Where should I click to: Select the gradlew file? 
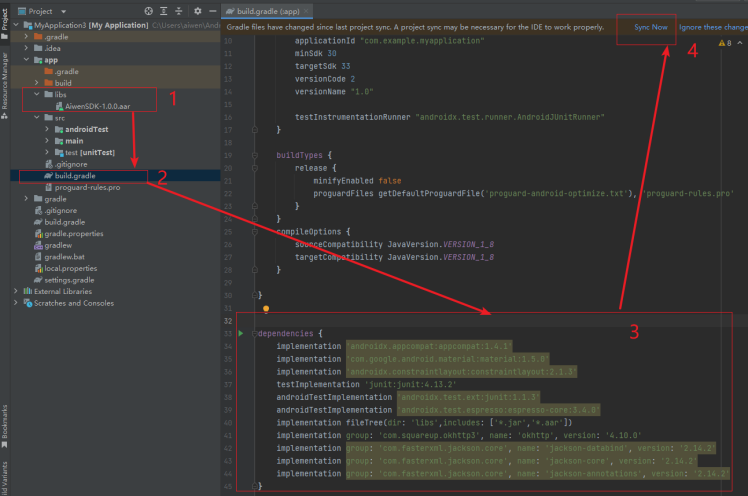tap(53, 245)
